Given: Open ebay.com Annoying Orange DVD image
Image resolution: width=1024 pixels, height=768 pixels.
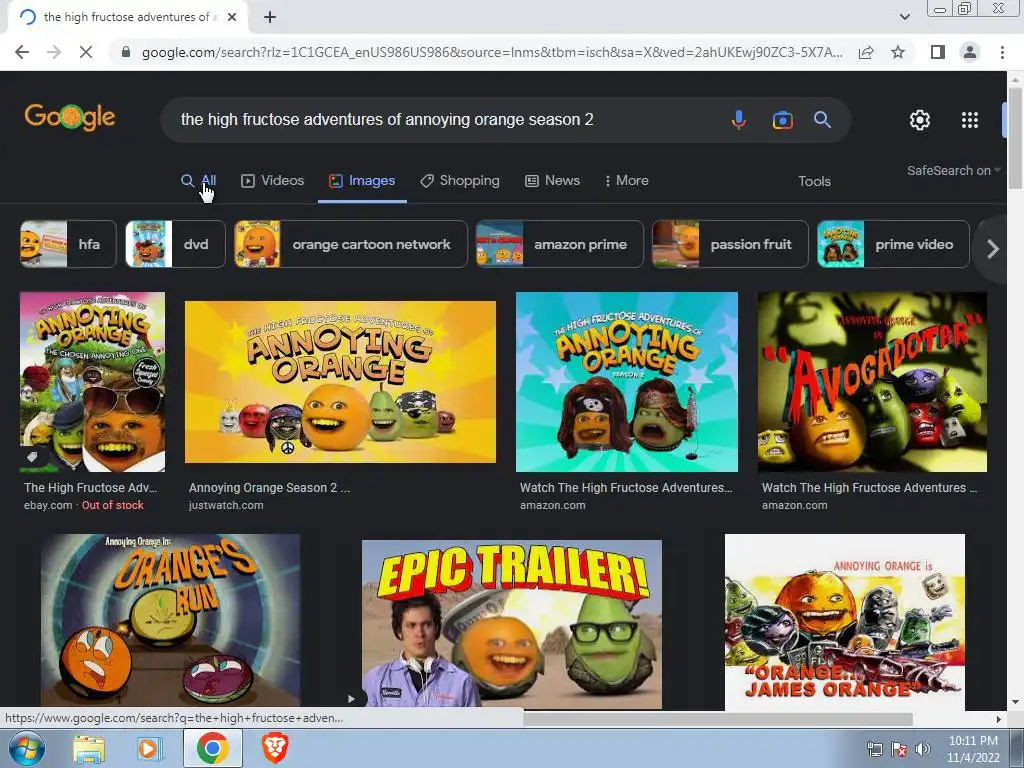Looking at the screenshot, I should 92,382.
